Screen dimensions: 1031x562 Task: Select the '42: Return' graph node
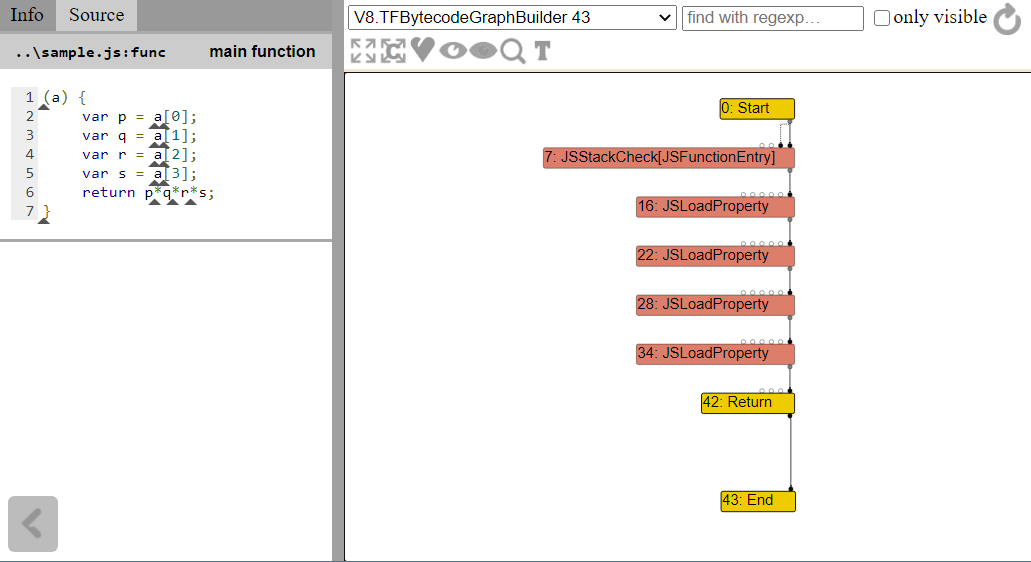click(x=746, y=403)
